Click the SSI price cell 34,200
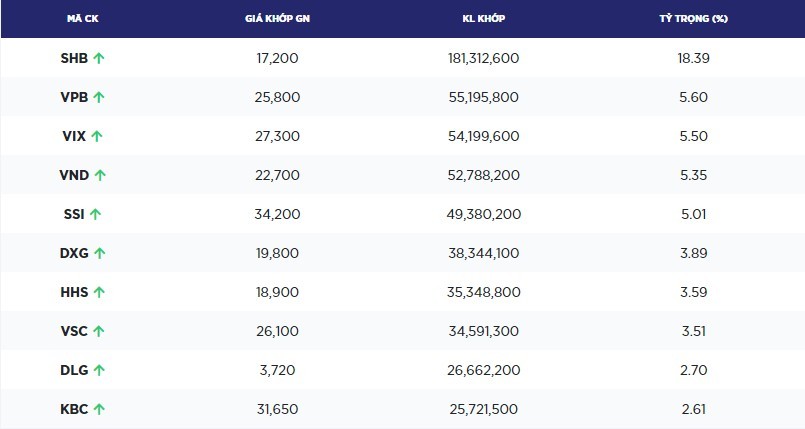The image size is (805, 429). click(x=277, y=214)
